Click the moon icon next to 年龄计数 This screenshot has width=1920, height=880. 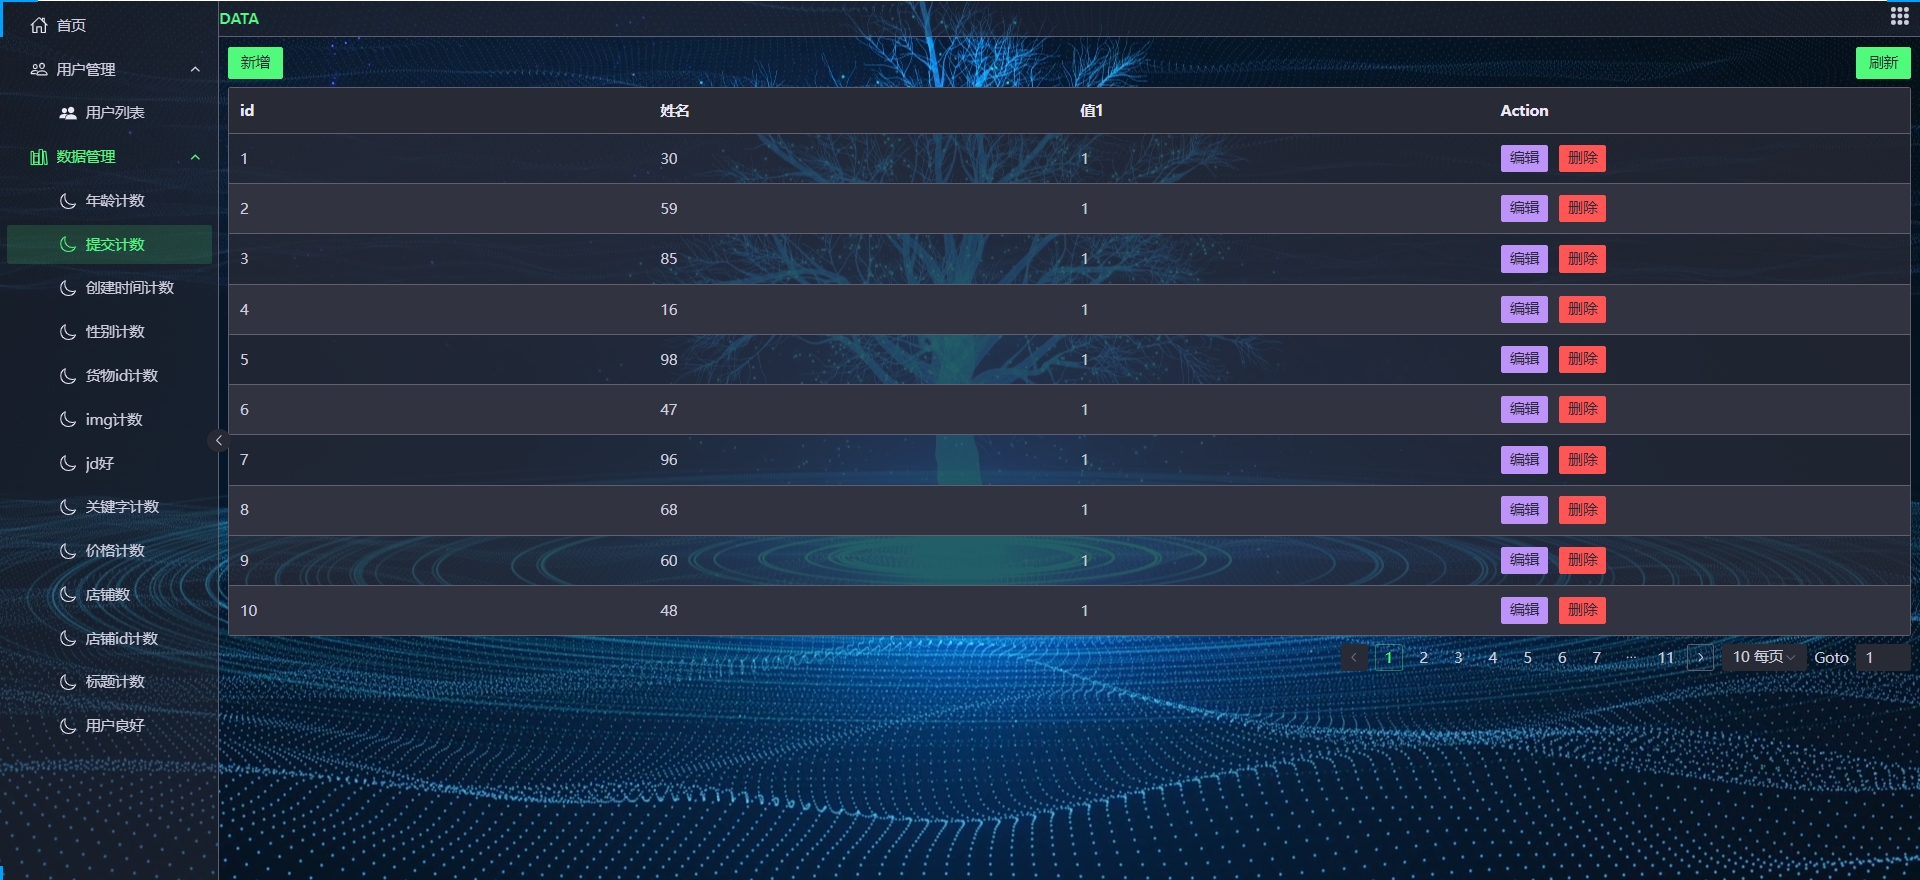point(68,201)
